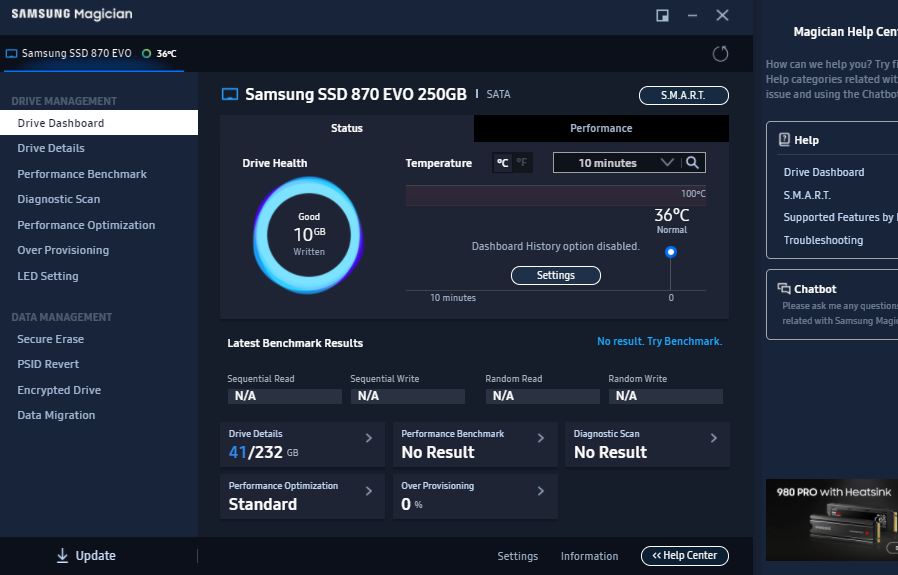
Task: Click the Help Center collapse button
Action: click(x=685, y=556)
